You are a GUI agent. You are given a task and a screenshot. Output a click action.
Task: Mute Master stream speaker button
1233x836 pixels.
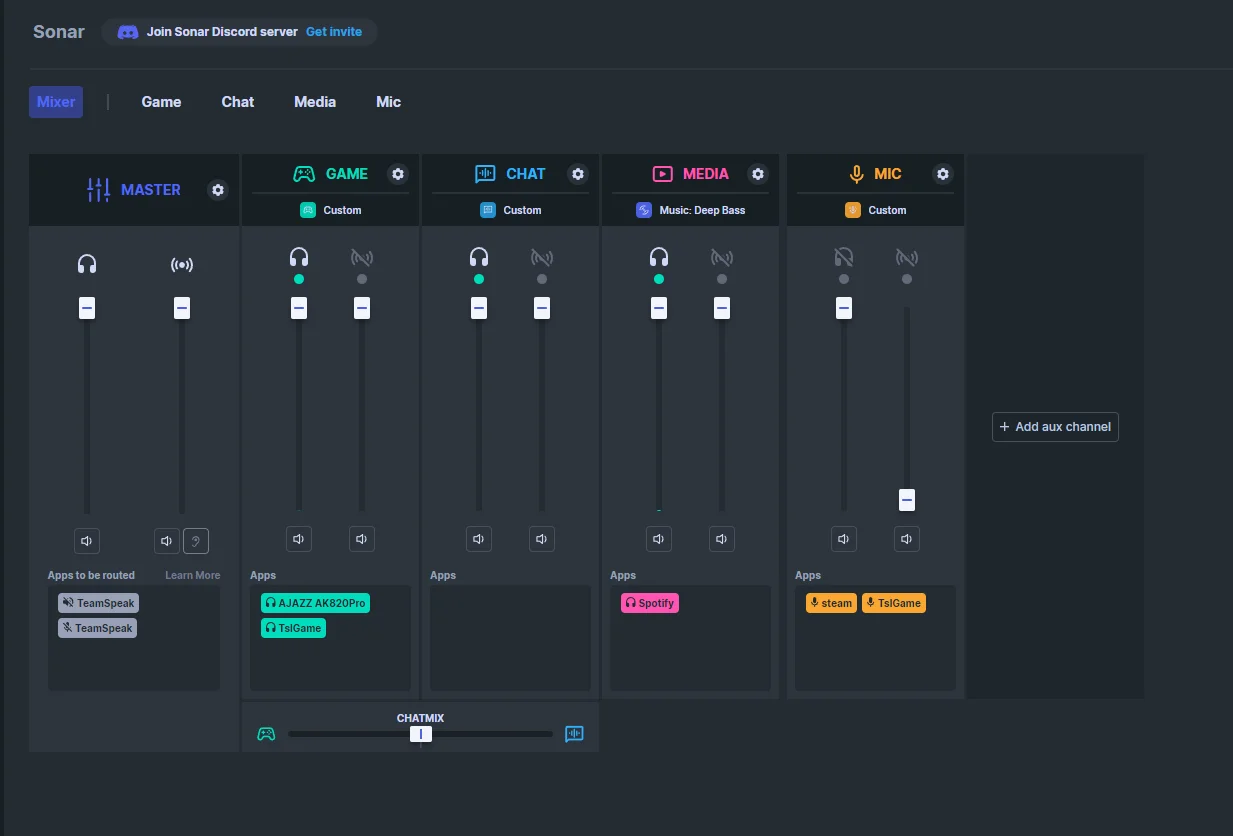coord(168,541)
